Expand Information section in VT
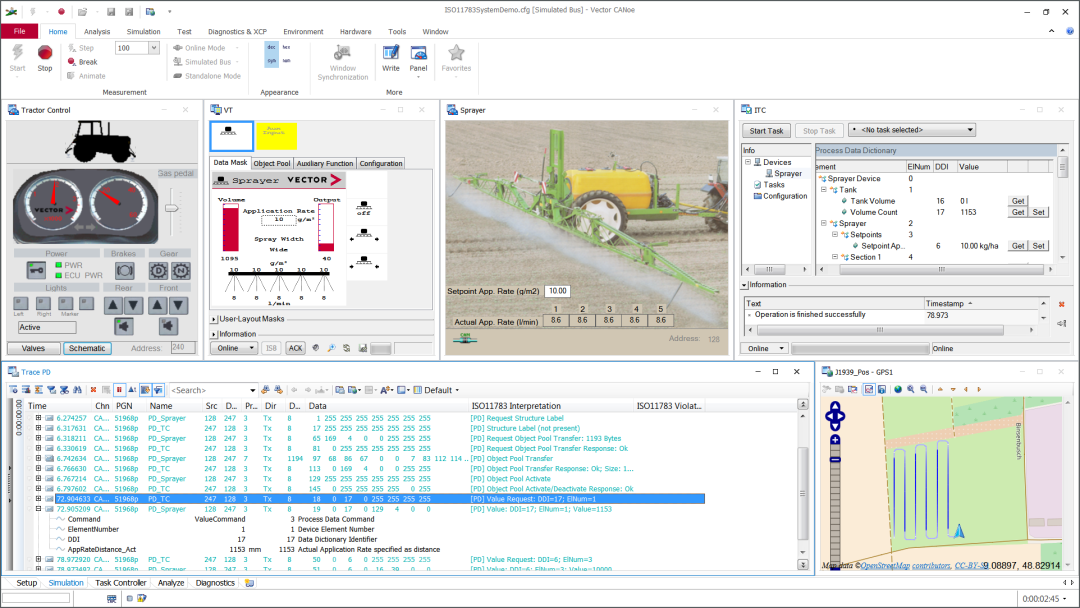Image resolution: width=1080 pixels, height=608 pixels. coord(214,335)
